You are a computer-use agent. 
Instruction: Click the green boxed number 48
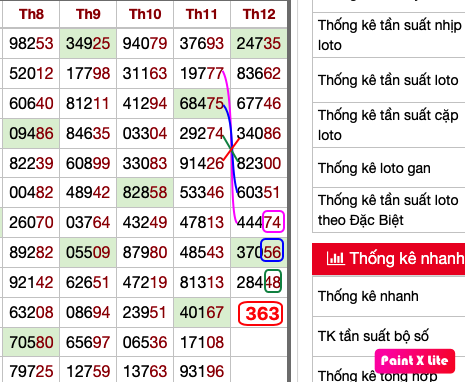(273, 281)
